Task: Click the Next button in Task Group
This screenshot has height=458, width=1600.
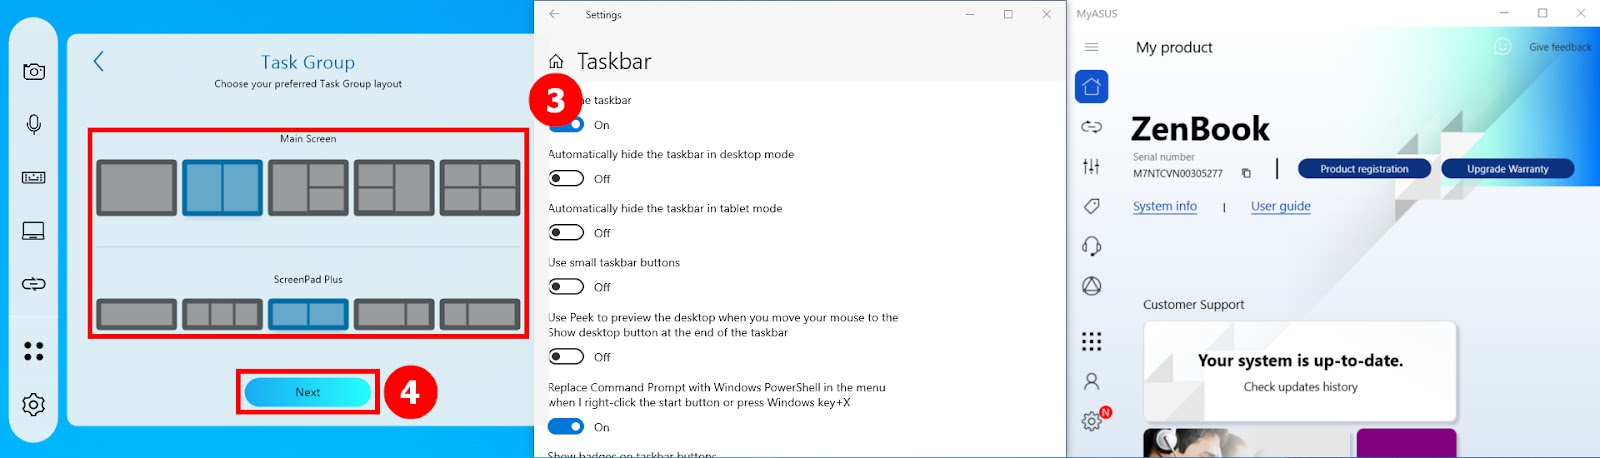Action: (x=308, y=392)
